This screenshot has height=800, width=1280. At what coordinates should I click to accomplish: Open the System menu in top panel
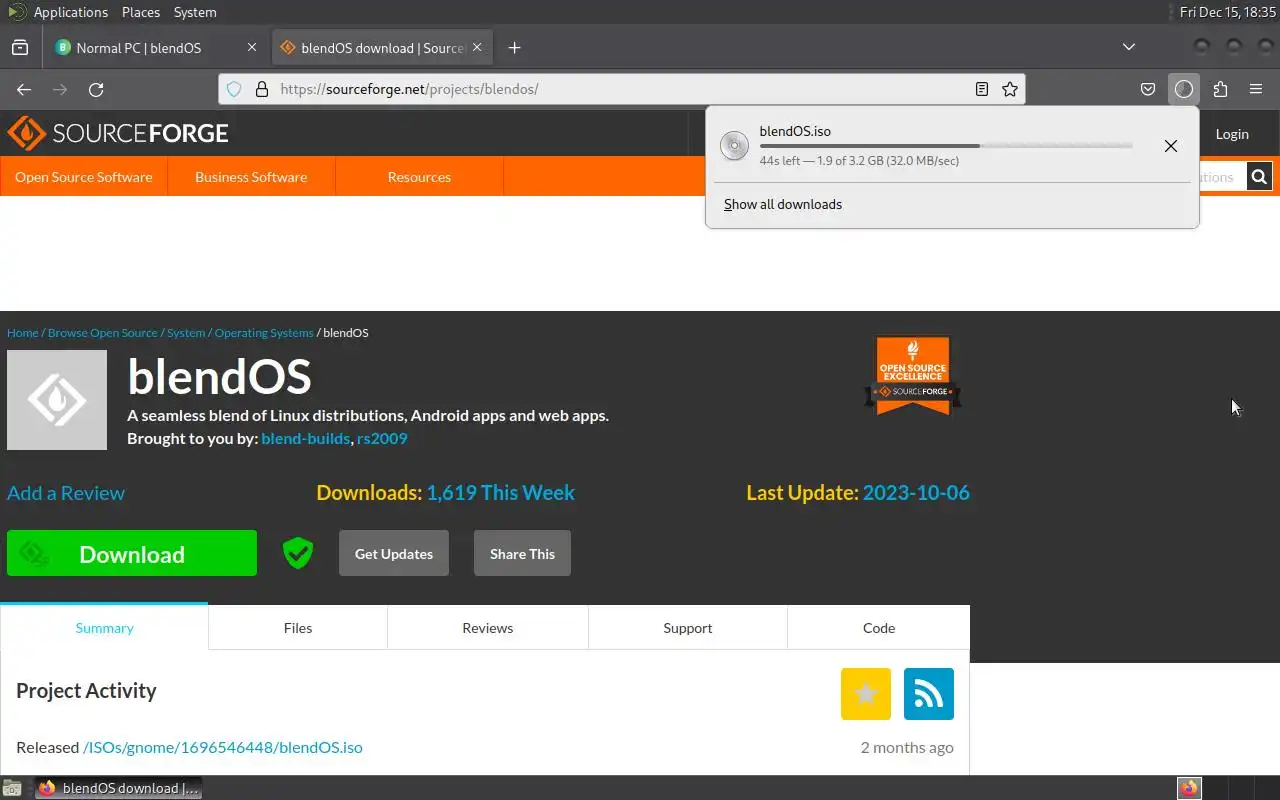tap(195, 12)
